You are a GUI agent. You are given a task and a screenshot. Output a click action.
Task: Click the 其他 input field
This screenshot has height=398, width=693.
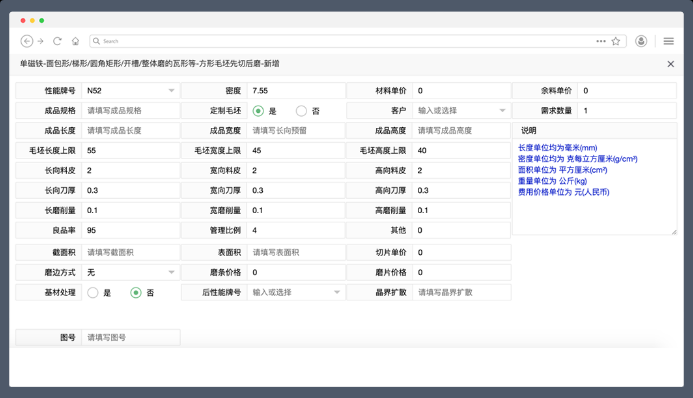click(461, 230)
